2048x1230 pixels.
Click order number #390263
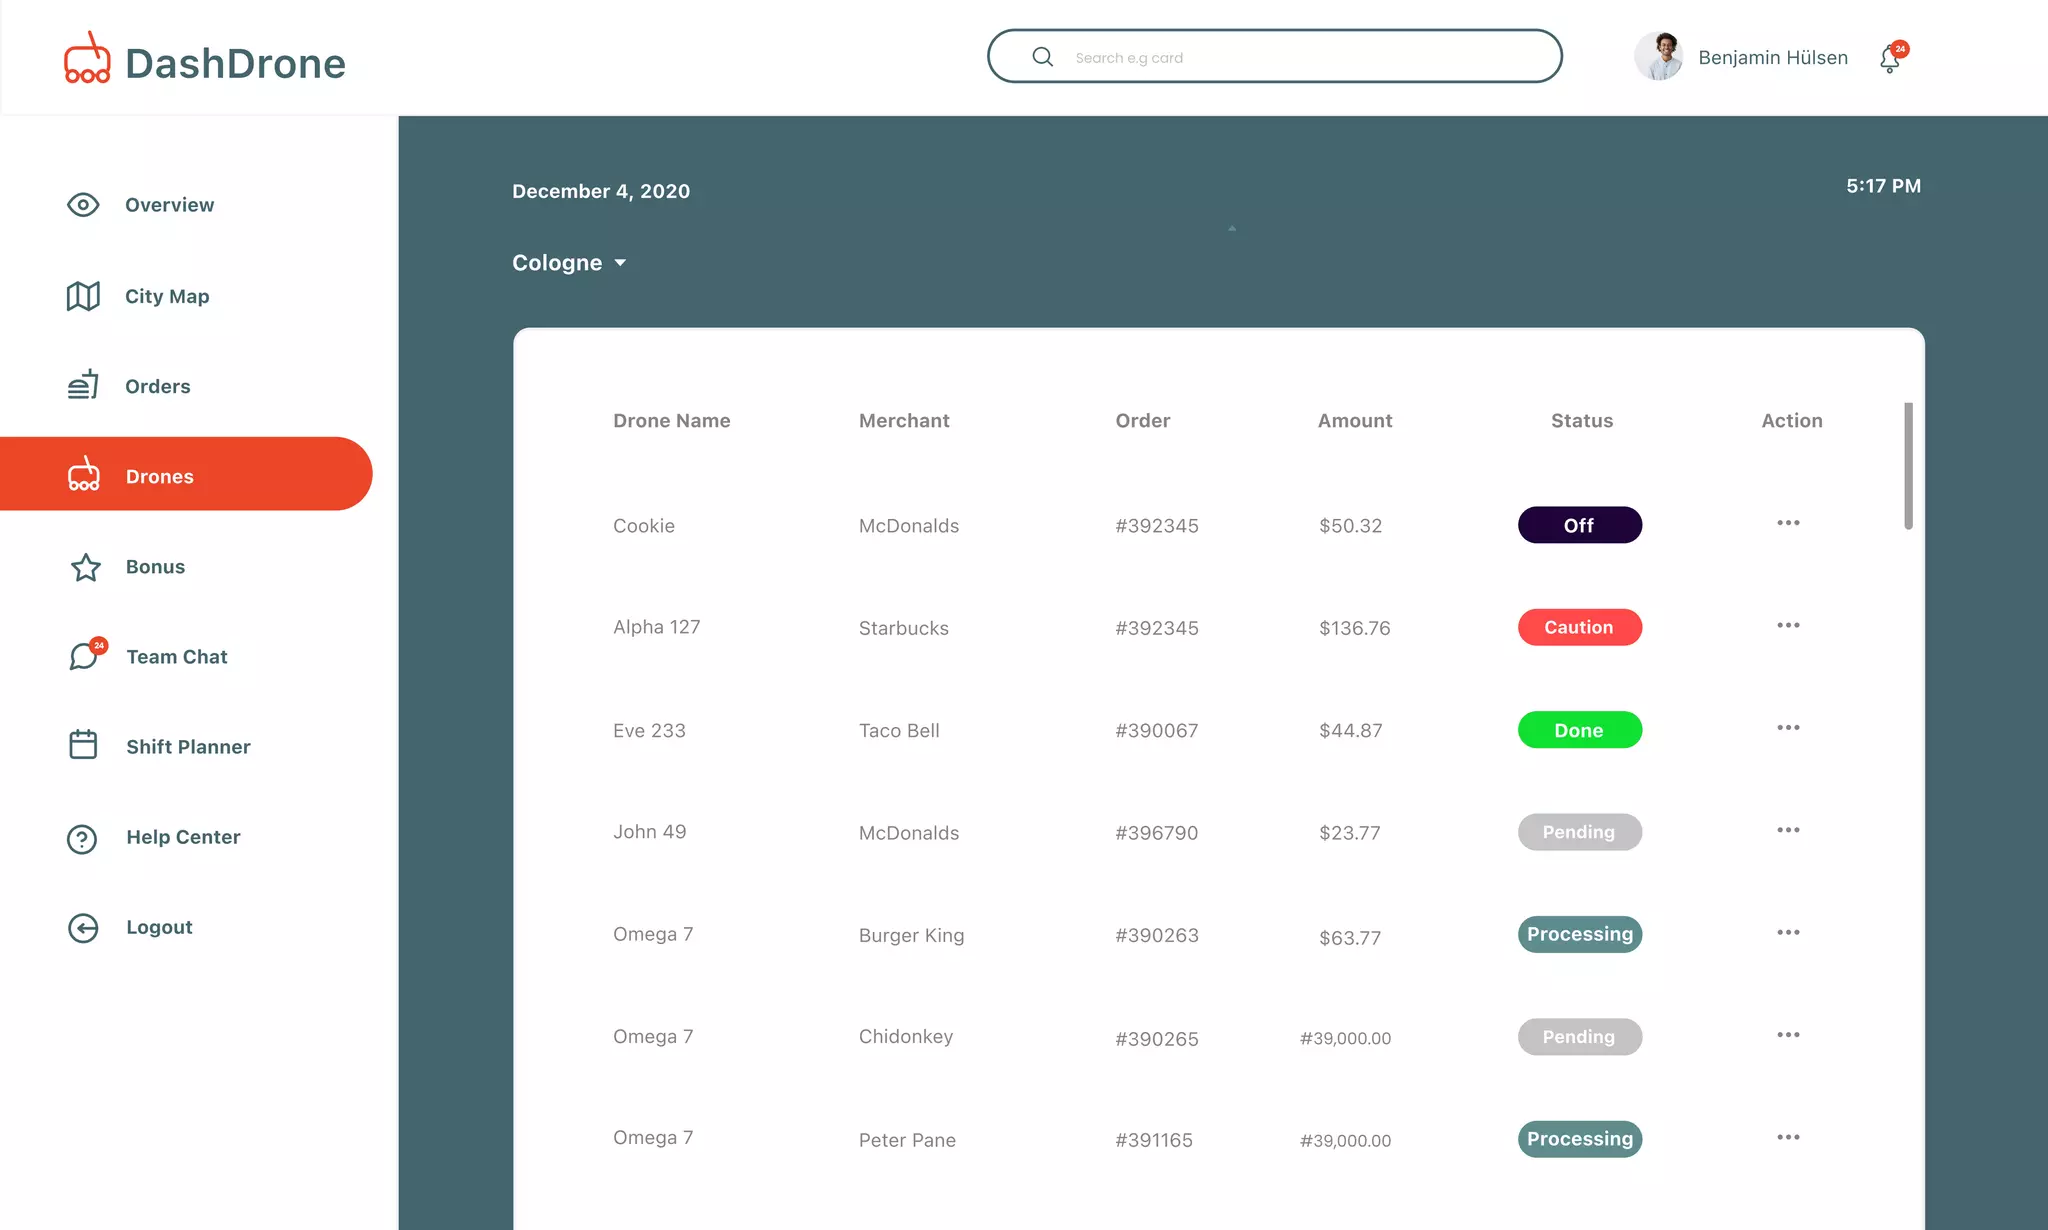click(x=1157, y=936)
